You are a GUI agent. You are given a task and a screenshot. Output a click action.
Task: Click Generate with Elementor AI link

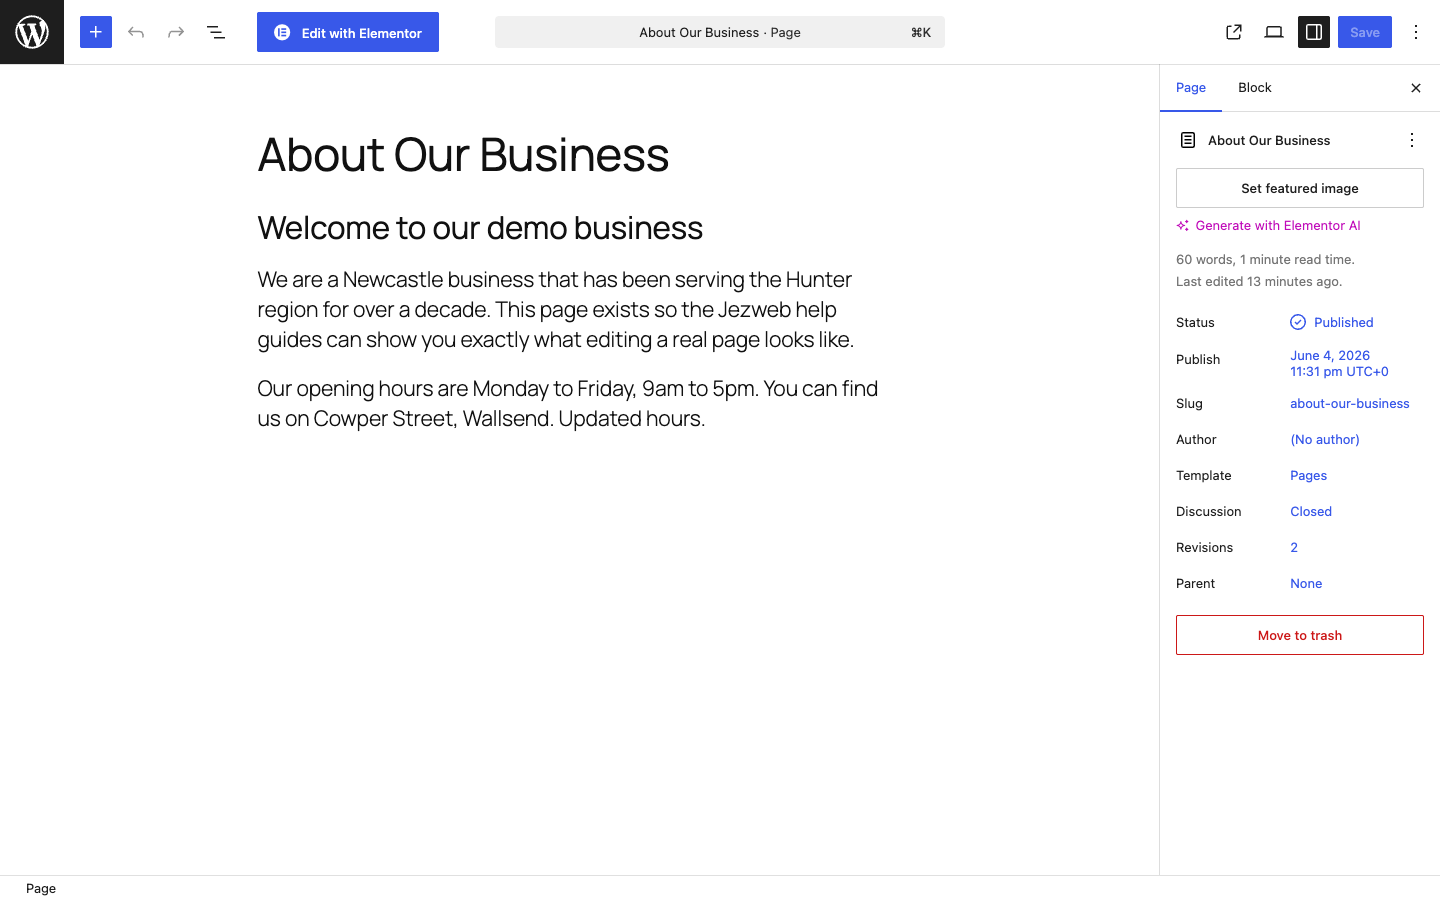tap(1268, 225)
